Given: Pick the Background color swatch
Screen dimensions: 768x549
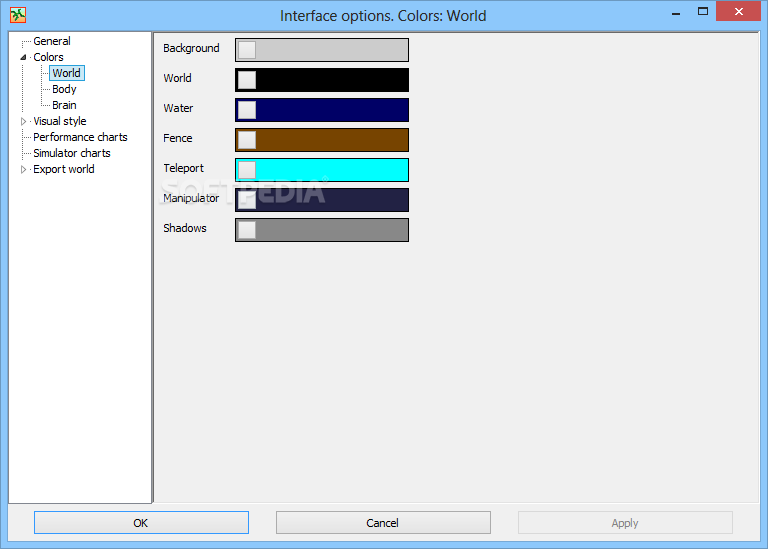Looking at the screenshot, I should pyautogui.click(x=322, y=50).
